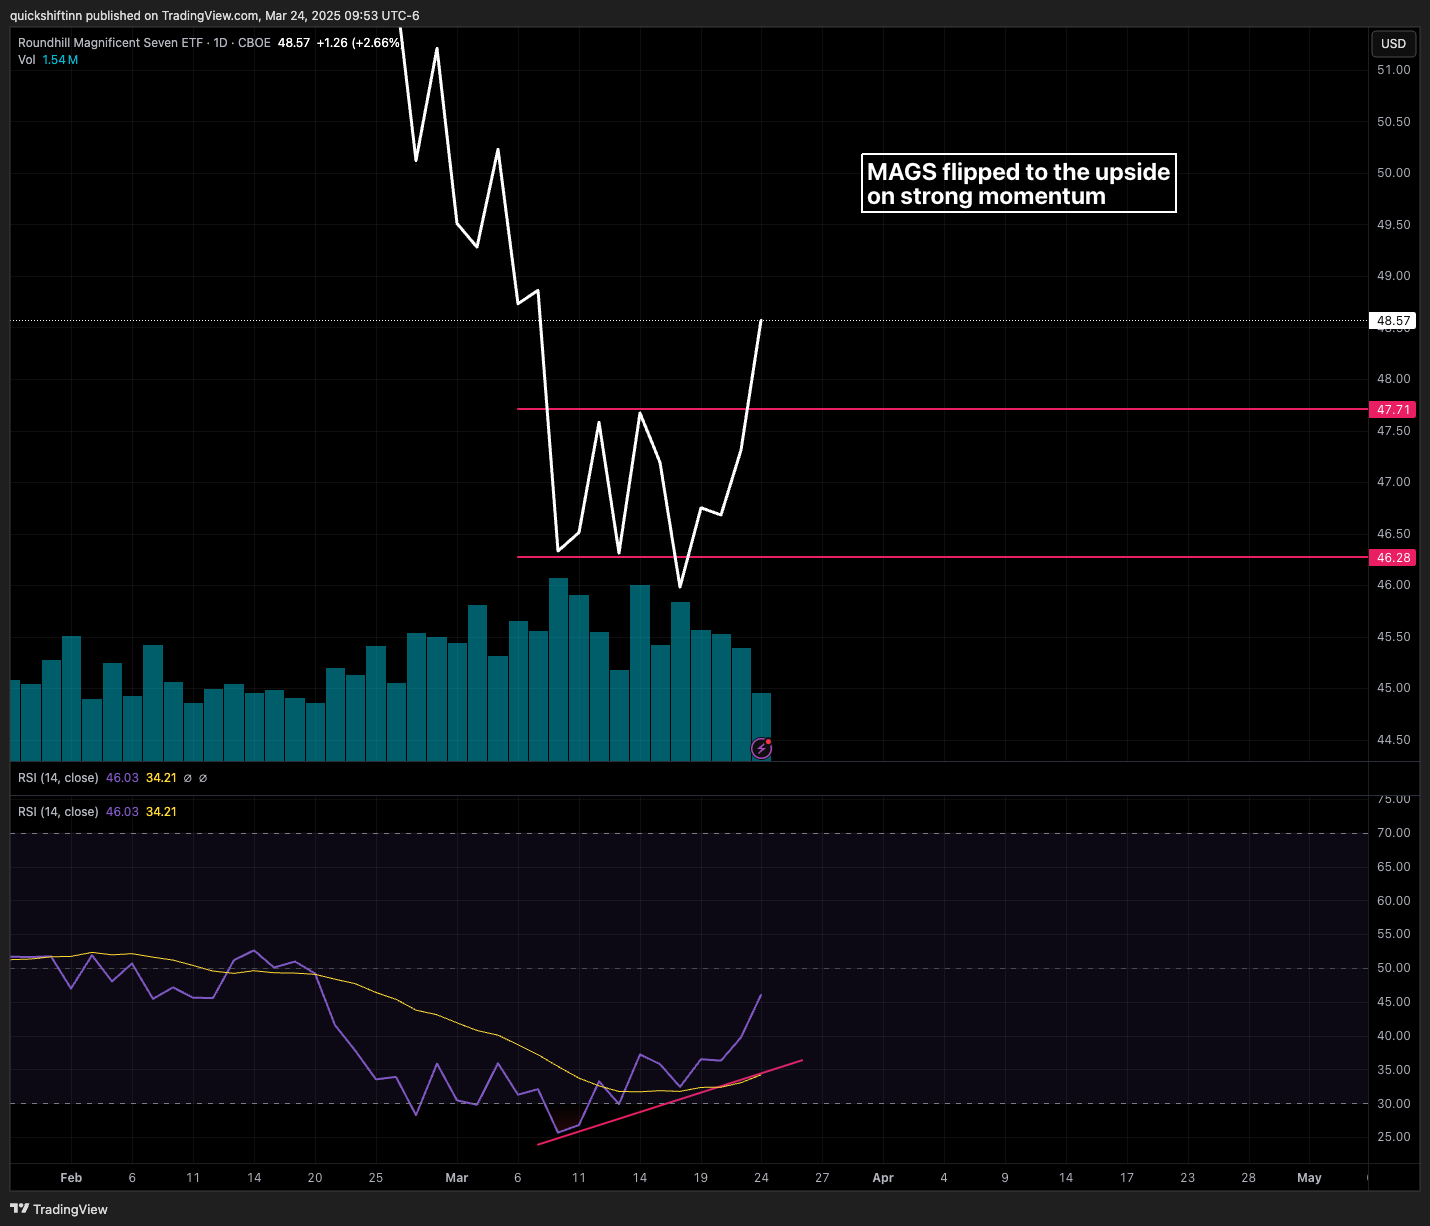Viewport: 1430px width, 1226px height.
Task: Click the 47.71 horizontal resistance line
Action: (x=942, y=409)
